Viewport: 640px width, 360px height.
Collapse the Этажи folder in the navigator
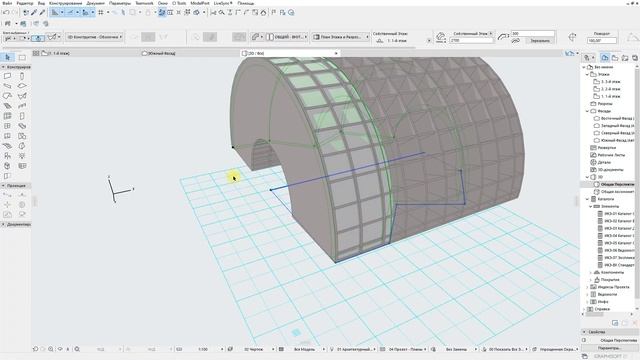point(587,74)
